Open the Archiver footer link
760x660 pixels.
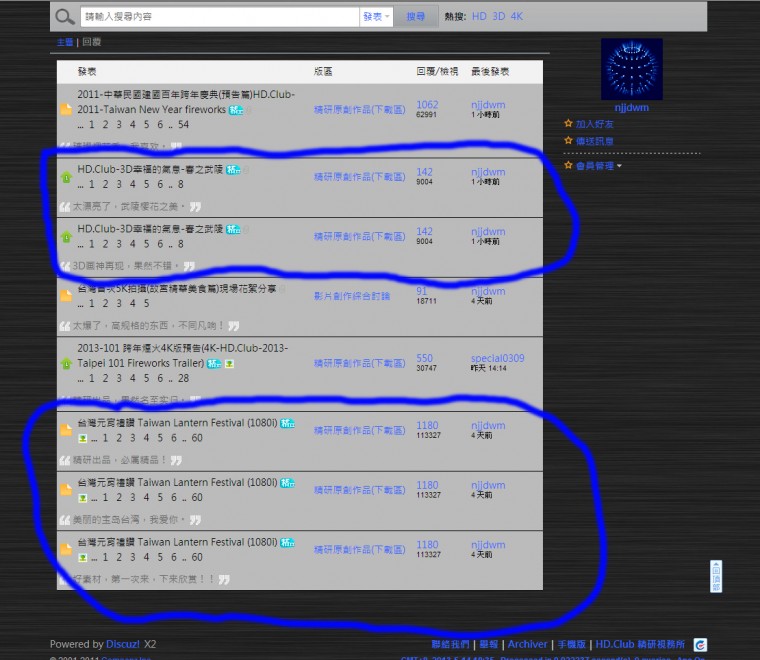click(x=527, y=644)
